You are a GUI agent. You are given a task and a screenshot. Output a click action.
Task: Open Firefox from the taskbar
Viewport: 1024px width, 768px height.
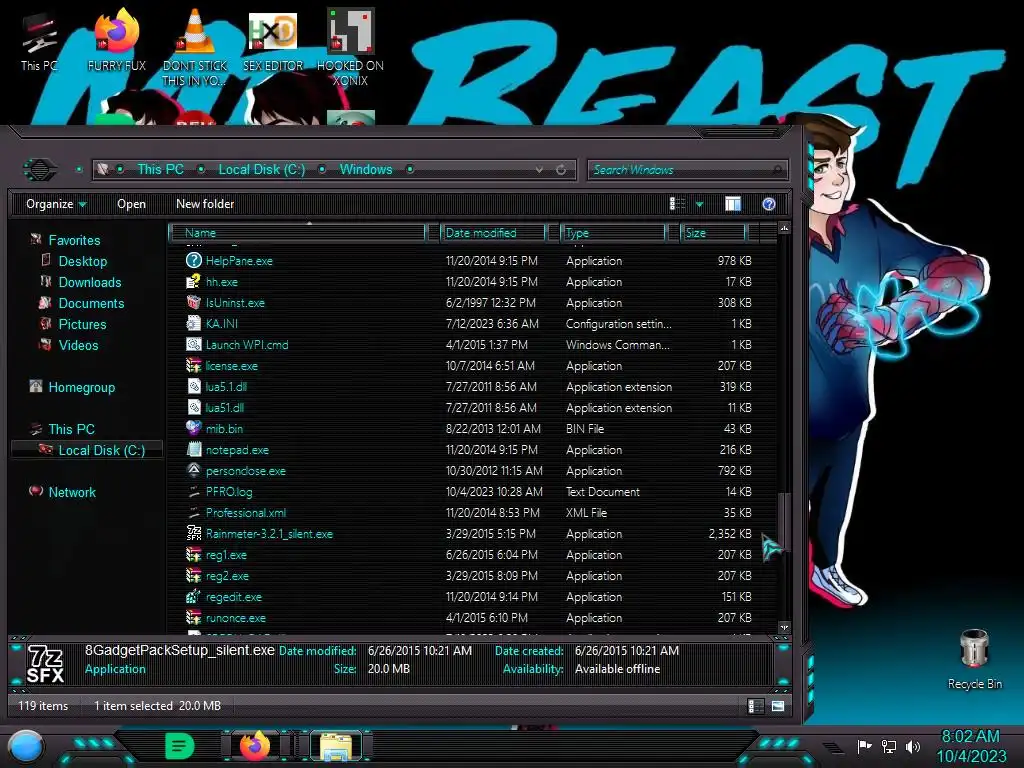click(x=255, y=746)
